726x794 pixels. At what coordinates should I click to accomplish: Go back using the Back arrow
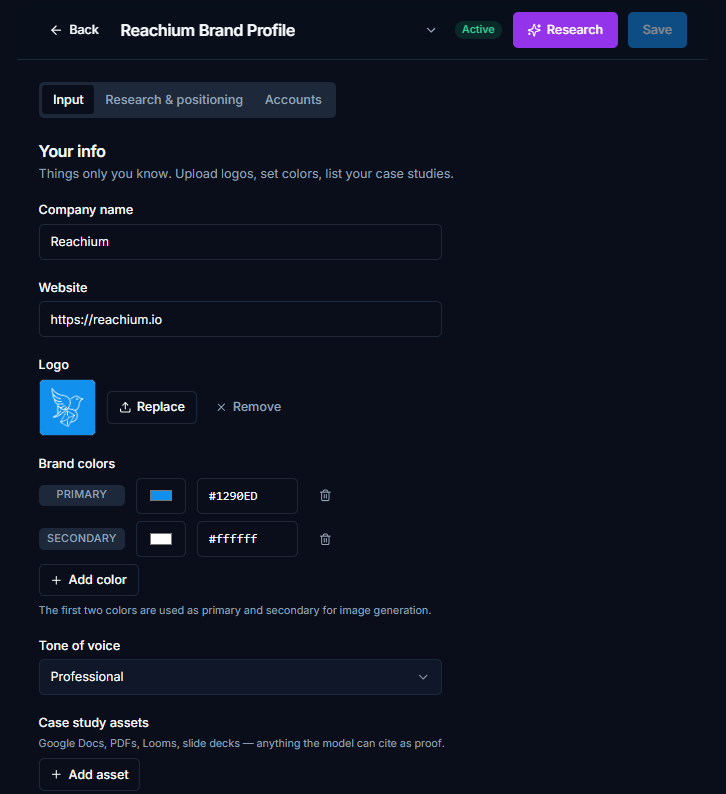[x=74, y=30]
